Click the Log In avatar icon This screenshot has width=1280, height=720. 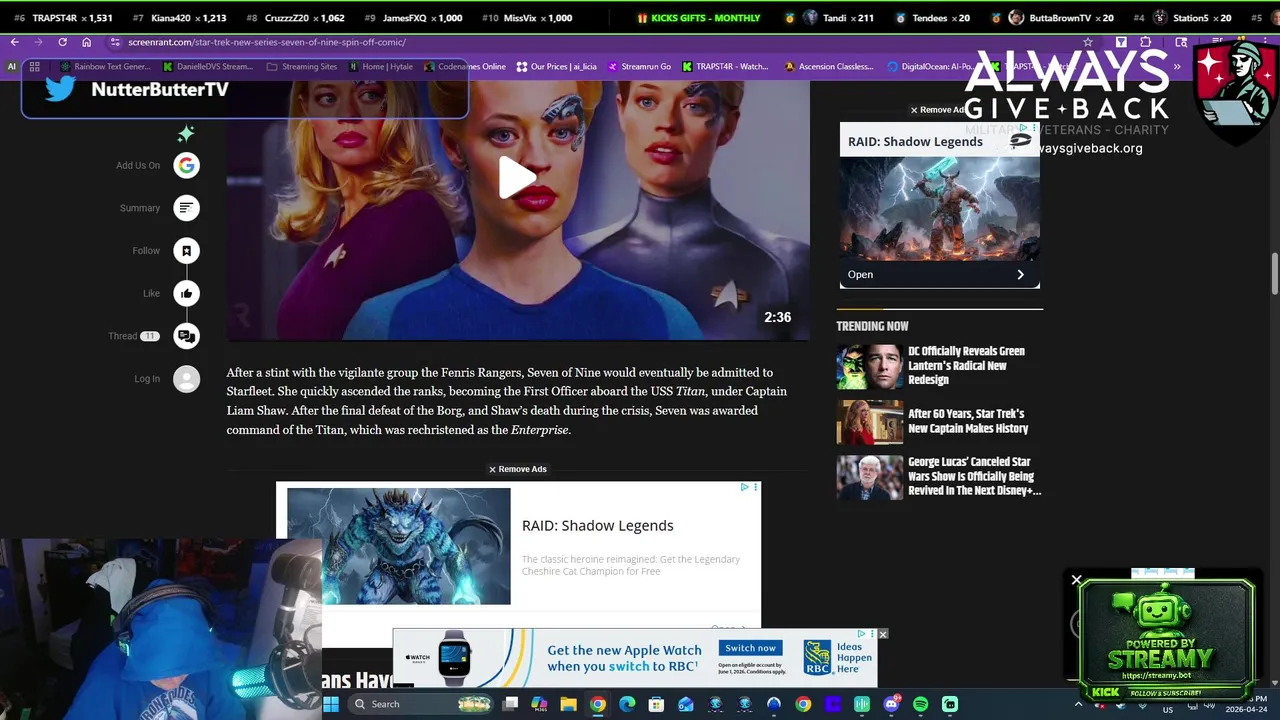click(186, 379)
